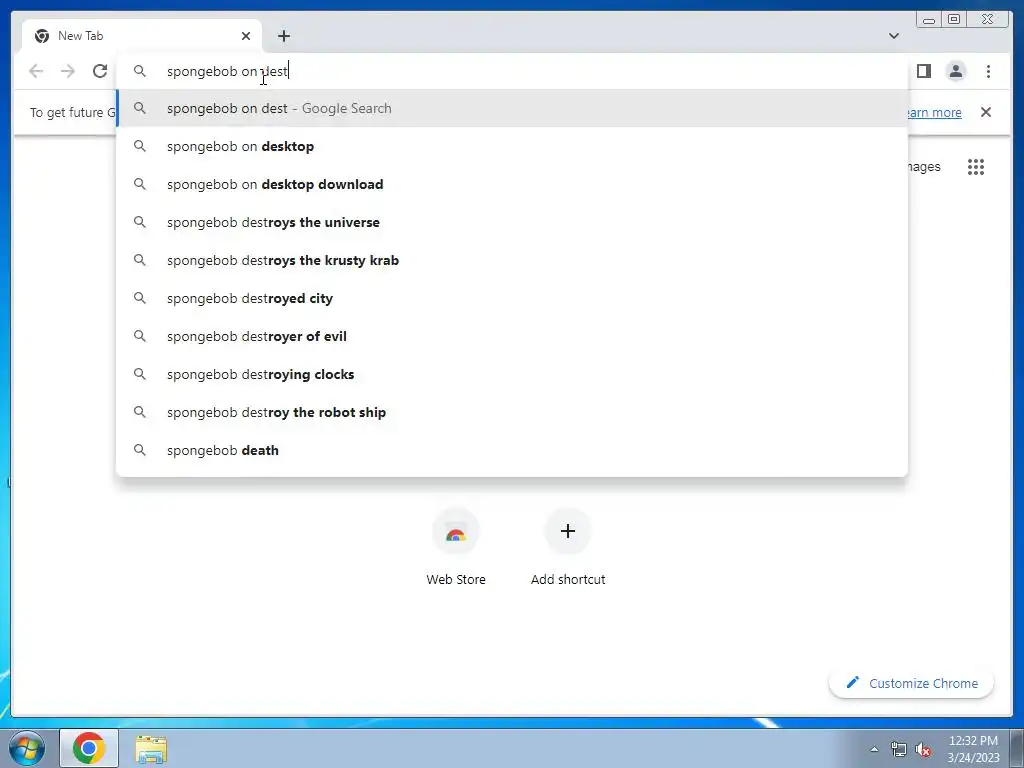Image resolution: width=1024 pixels, height=768 pixels.
Task: Open Chrome three-dot menu
Action: pyautogui.click(x=988, y=71)
